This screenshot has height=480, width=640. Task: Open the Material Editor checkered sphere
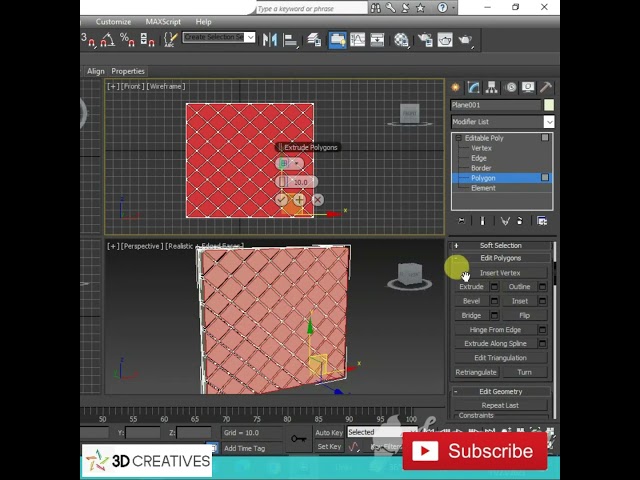[x=401, y=40]
